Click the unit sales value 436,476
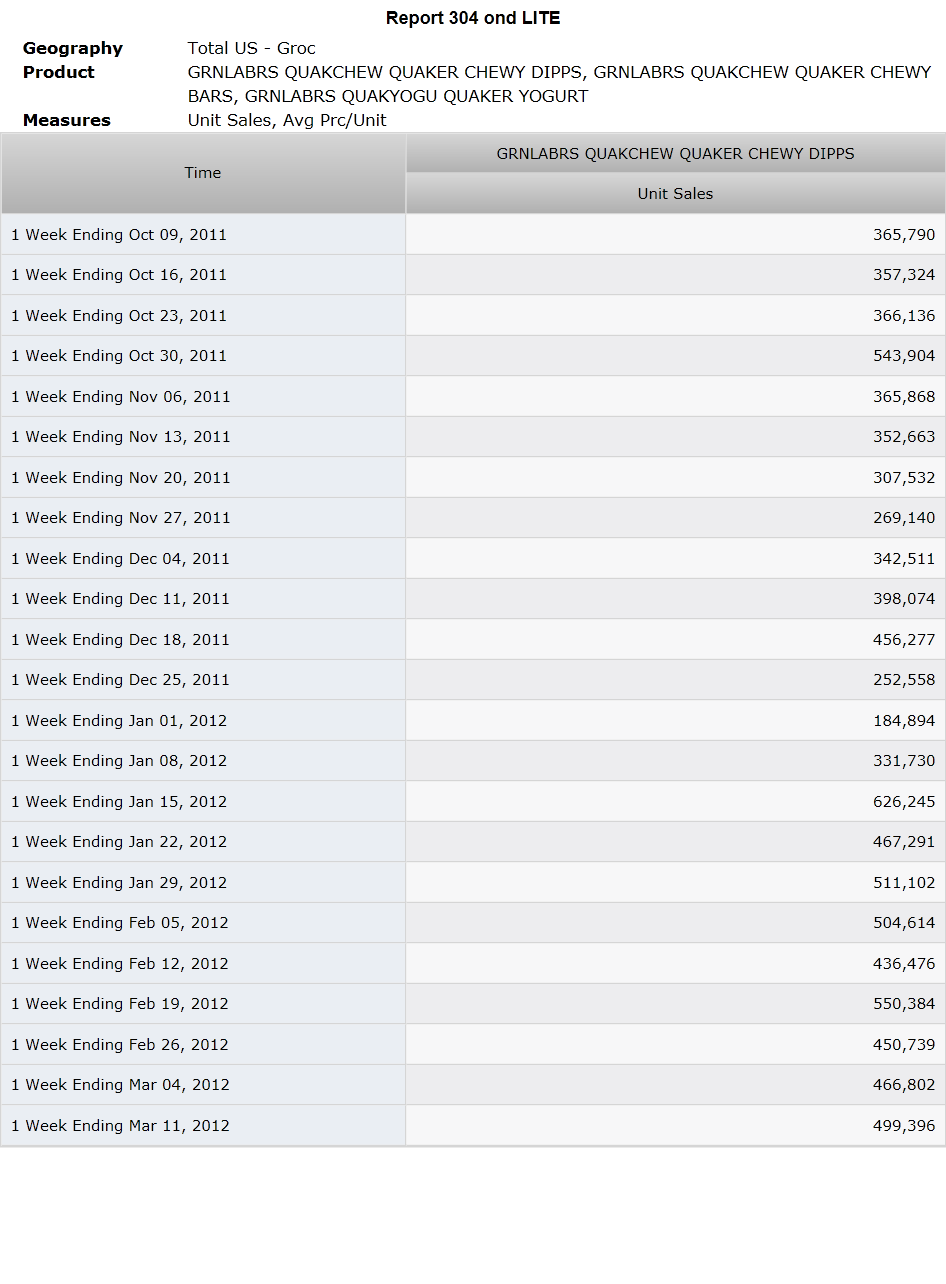This screenshot has height=1284, width=946. point(904,963)
